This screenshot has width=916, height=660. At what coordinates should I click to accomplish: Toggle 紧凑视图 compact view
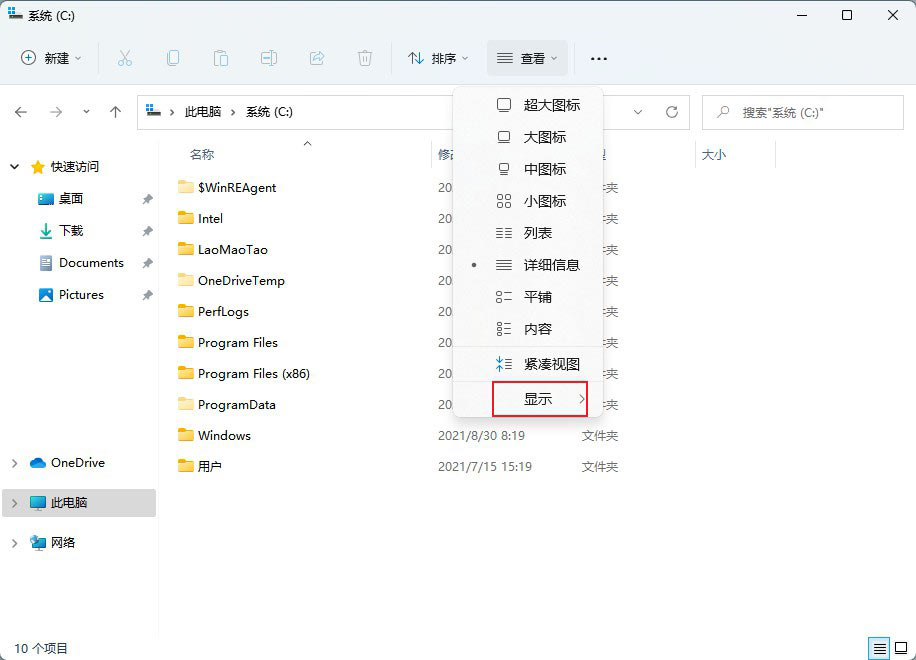(x=528, y=364)
